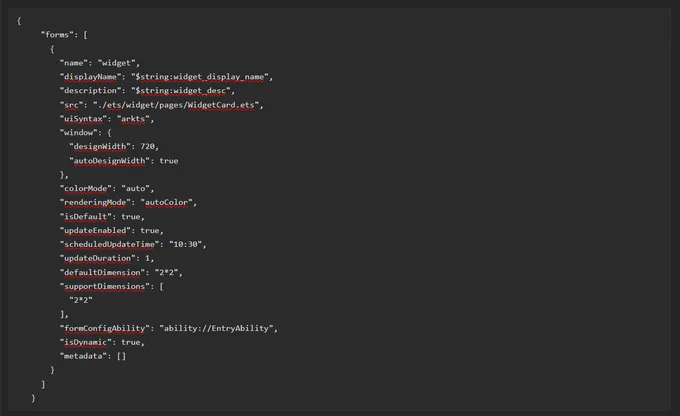Screen dimensions: 680x416
Task: Click the "2*2" item inside supportDimensions array
Action: [x=81, y=300]
